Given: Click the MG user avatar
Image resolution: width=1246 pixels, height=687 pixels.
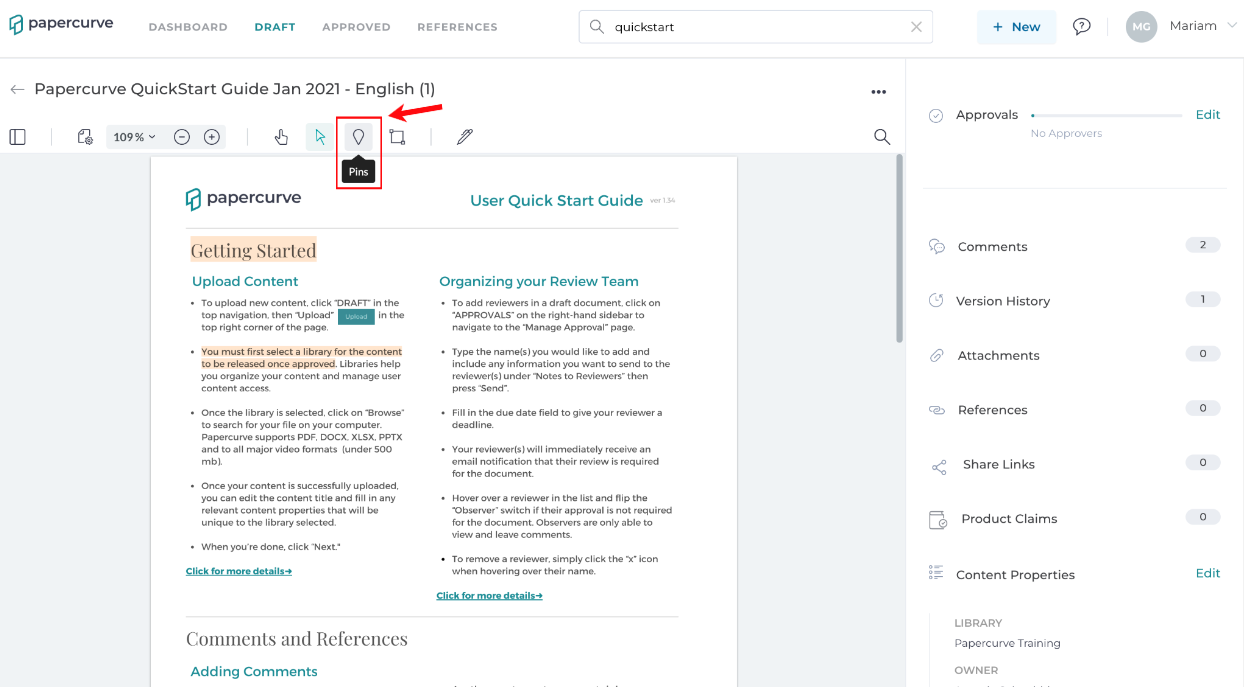Looking at the screenshot, I should click(1141, 27).
